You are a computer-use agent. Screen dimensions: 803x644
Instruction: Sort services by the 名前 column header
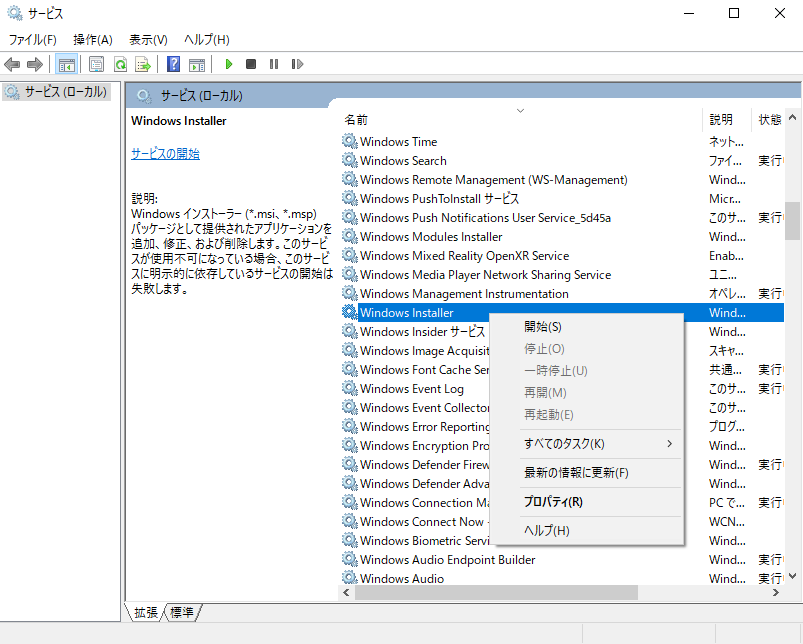click(x=356, y=120)
